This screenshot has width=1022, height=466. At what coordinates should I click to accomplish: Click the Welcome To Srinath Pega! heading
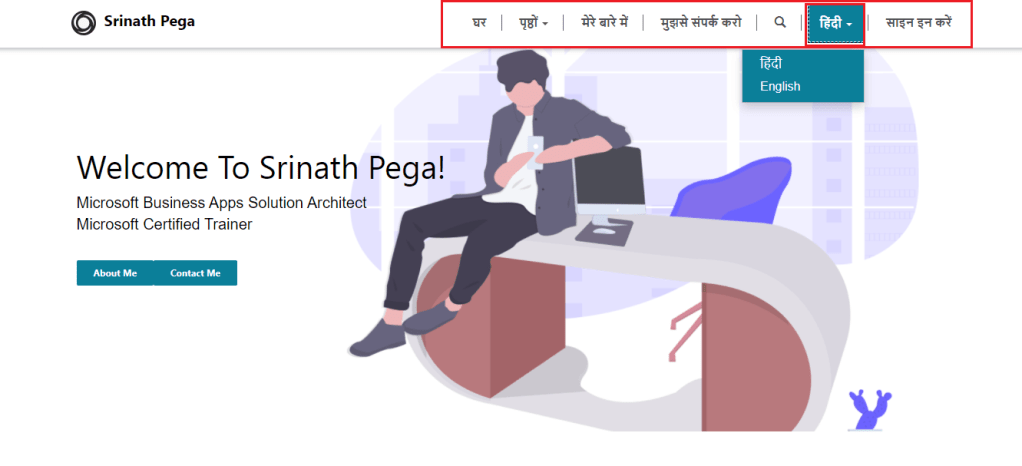(x=261, y=167)
